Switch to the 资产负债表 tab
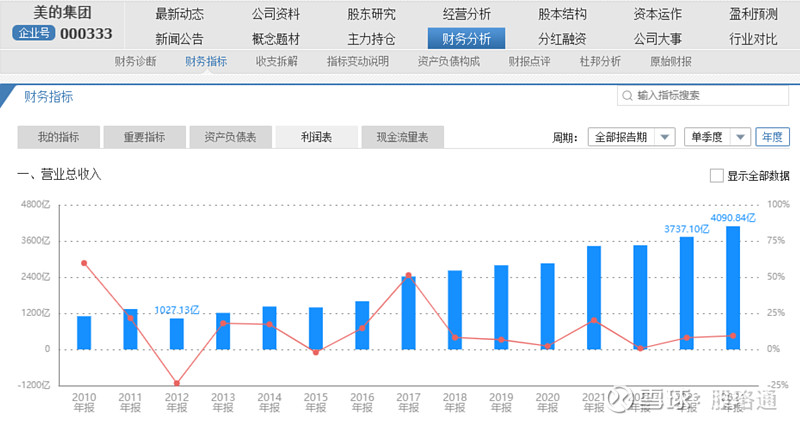This screenshot has height=424, width=800. [230, 137]
